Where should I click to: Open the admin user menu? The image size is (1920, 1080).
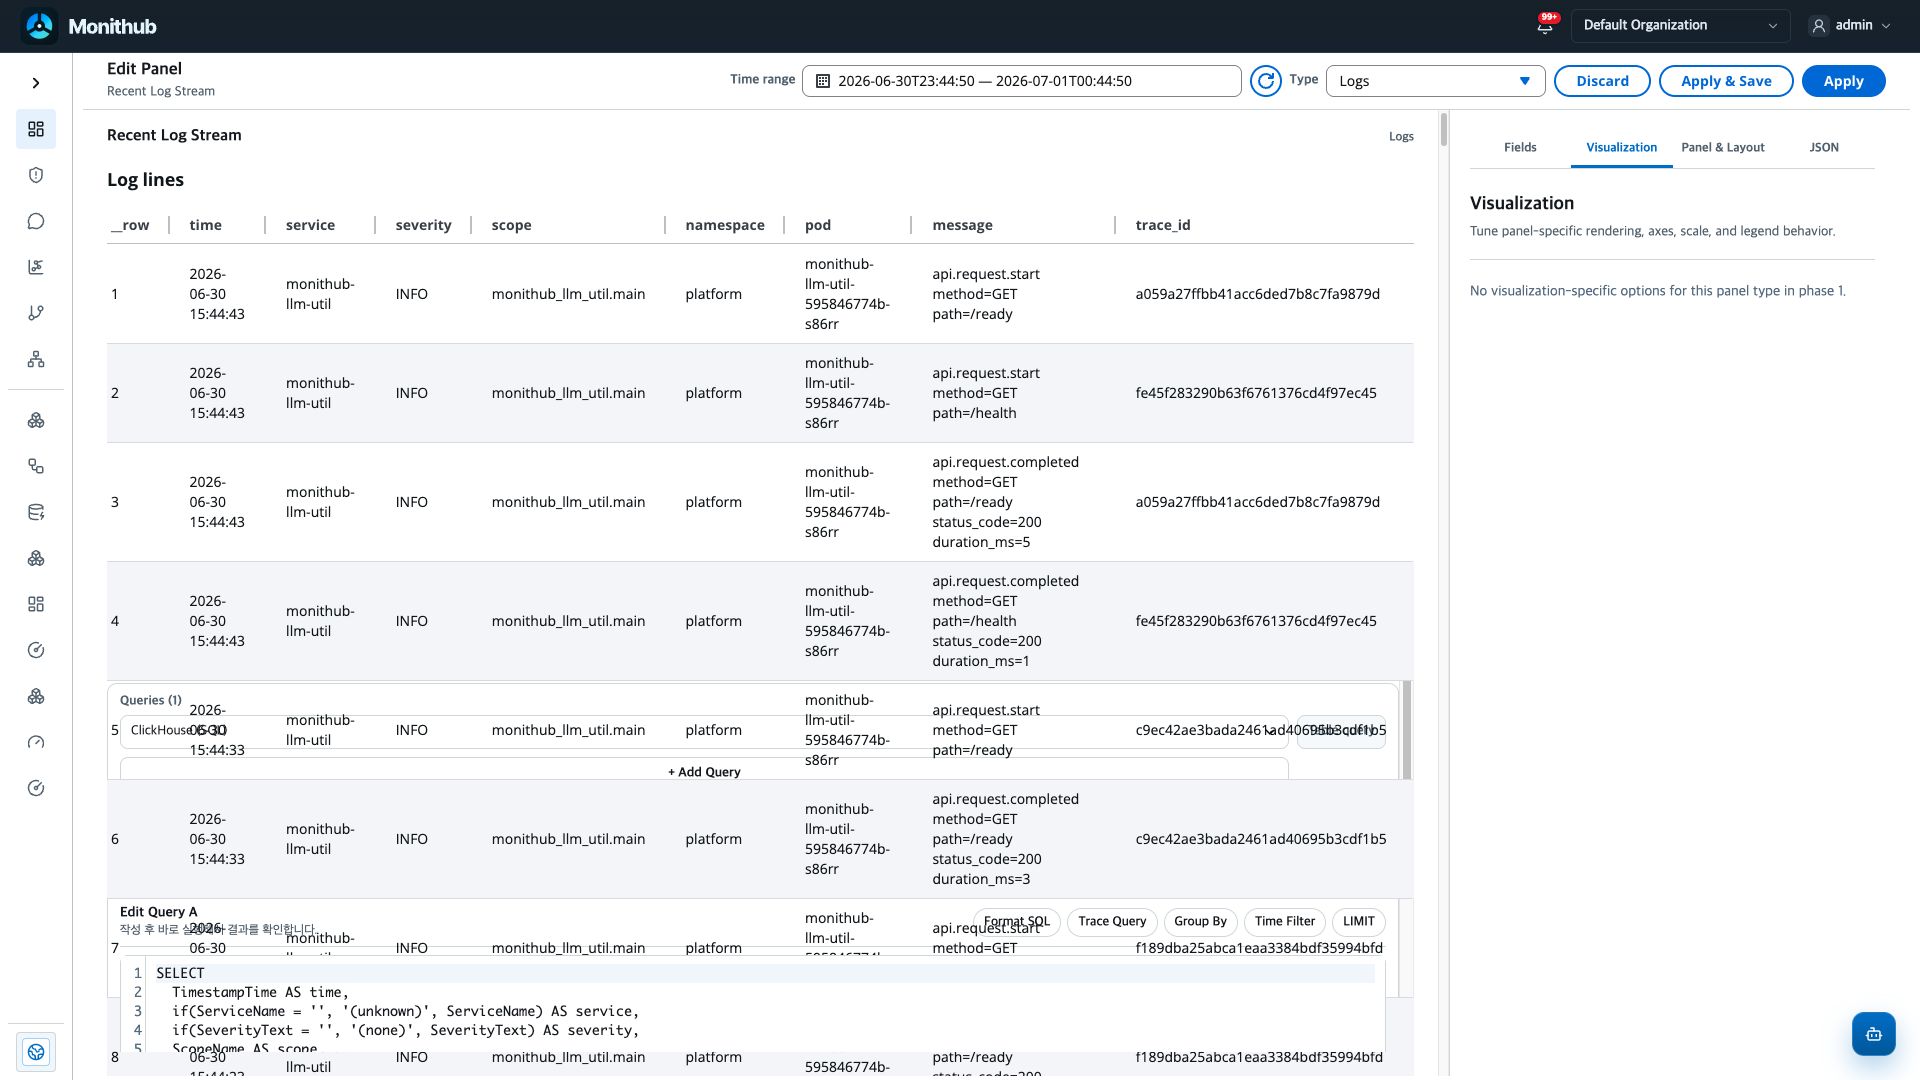(1850, 26)
